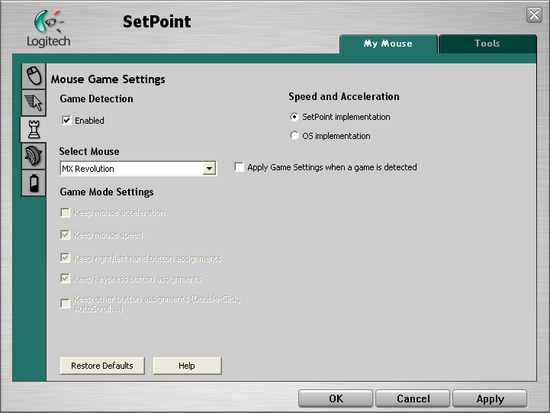
Task: Uncheck the Game Detection Enabled checkbox
Action: pos(66,120)
